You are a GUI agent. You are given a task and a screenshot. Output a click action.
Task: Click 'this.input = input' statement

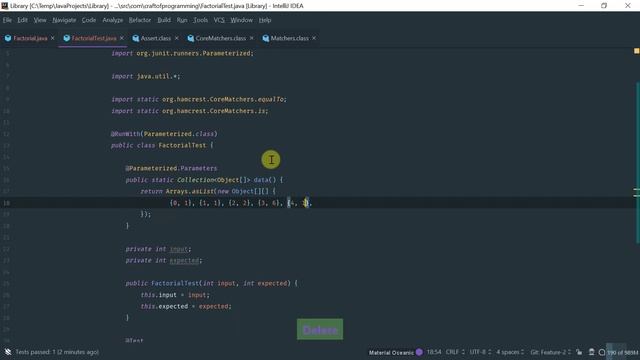(x=175, y=295)
